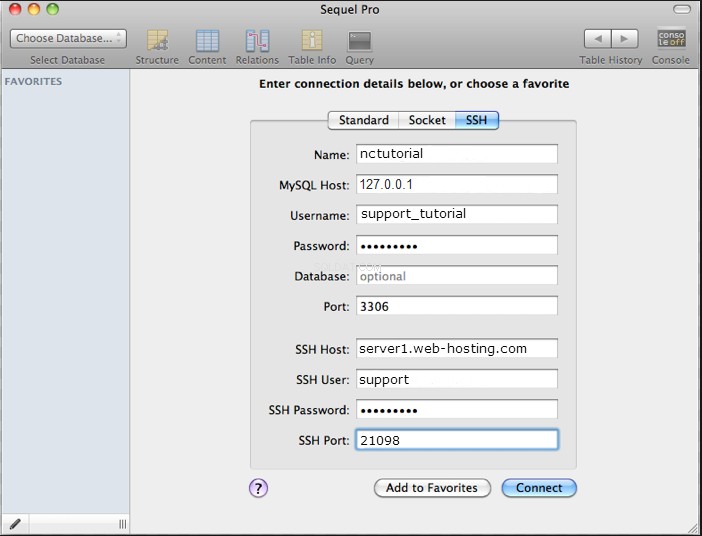This screenshot has width=702, height=536.
Task: Click the SSH Port field showing 21098
Action: pos(457,440)
